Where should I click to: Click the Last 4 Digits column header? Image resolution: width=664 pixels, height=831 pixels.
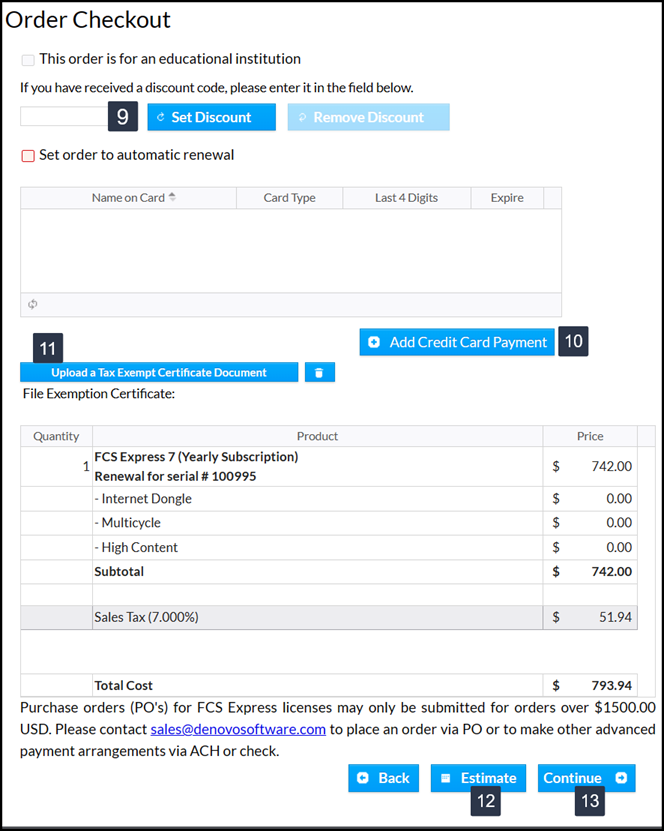[x=406, y=198]
